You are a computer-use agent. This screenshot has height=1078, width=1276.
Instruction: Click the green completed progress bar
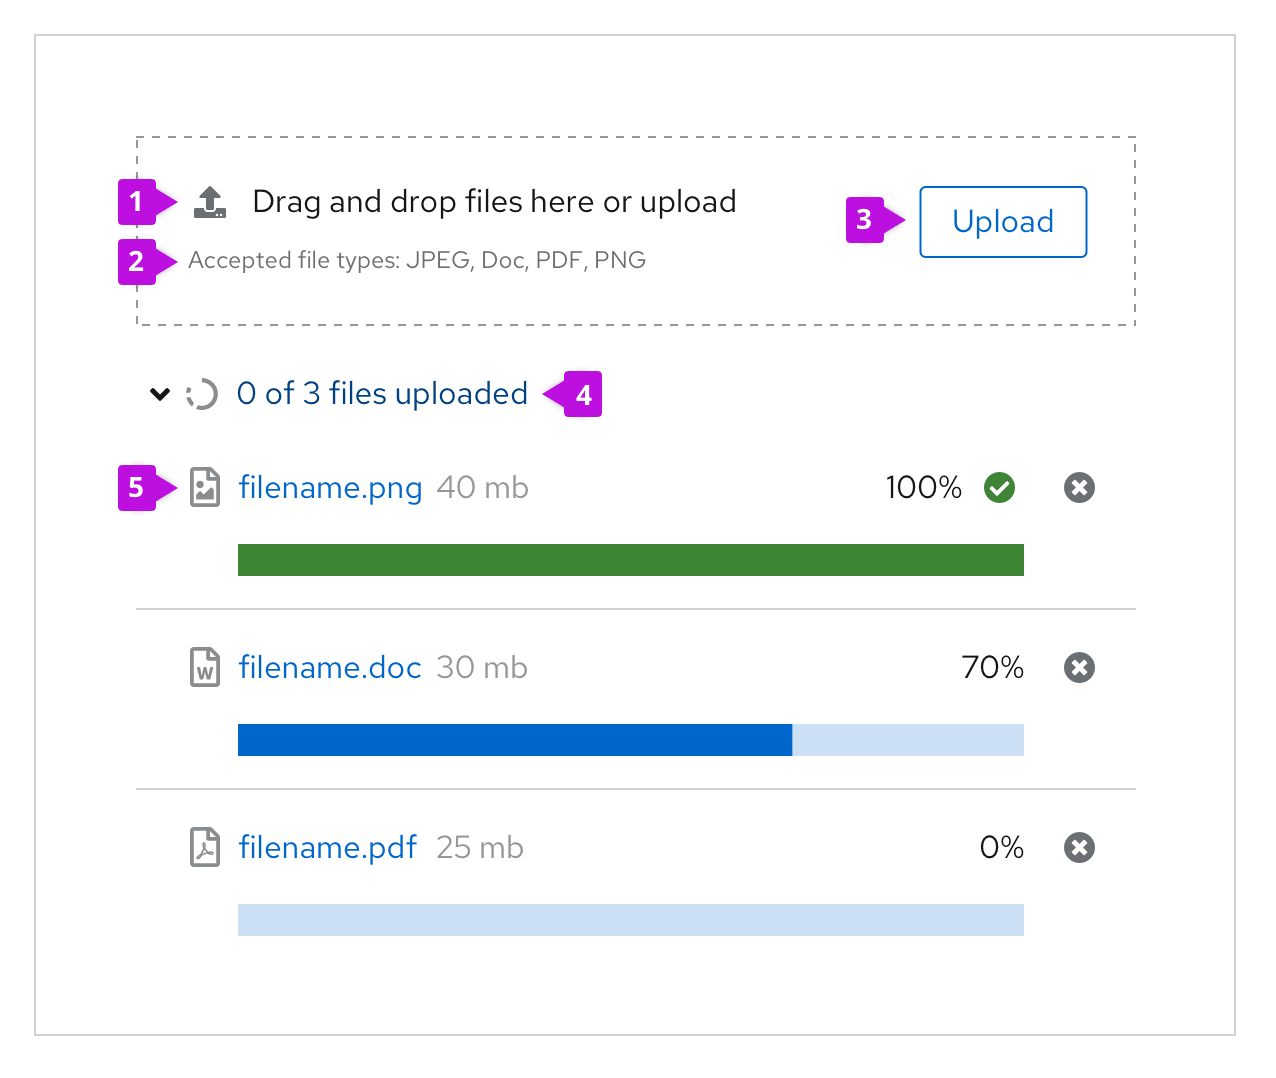point(630,560)
